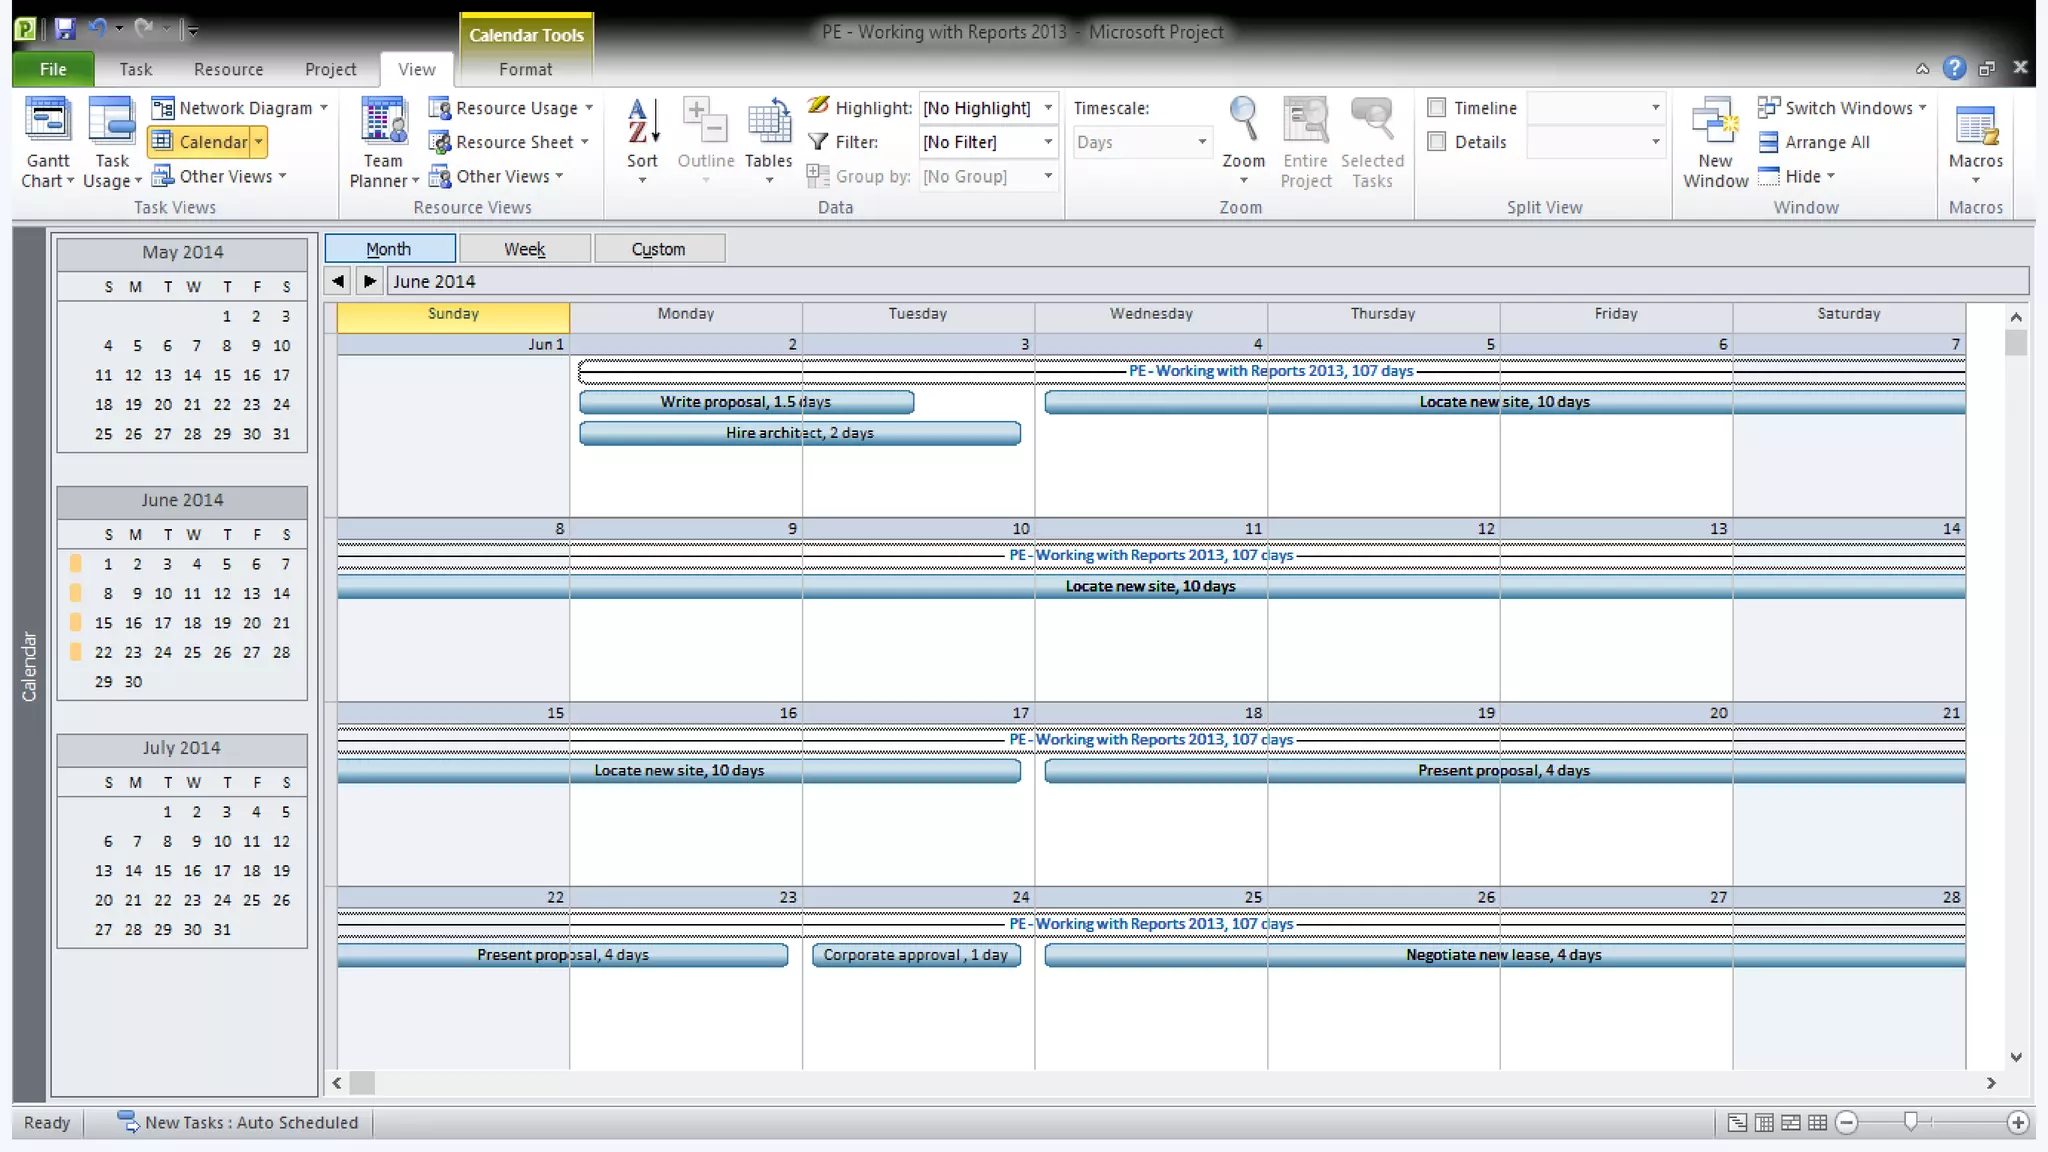The image size is (2048, 1152).
Task: Click the Team Planner icon
Action: 383,122
